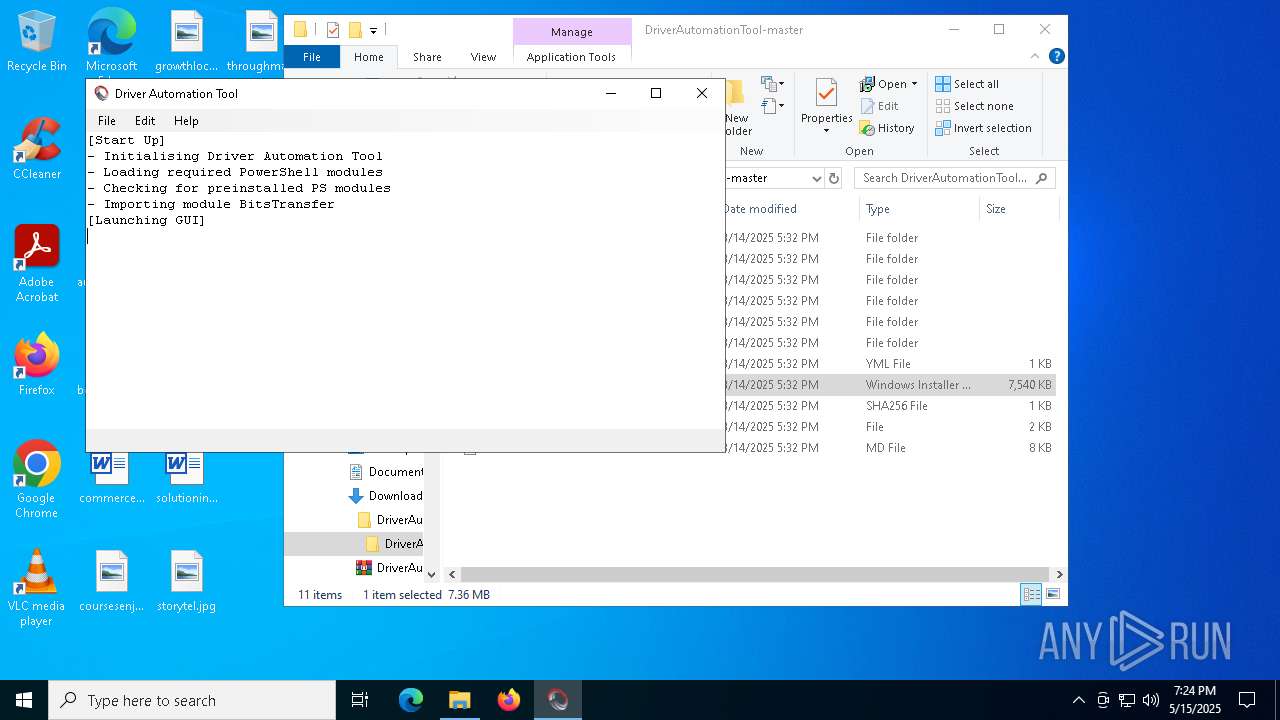Switch to large icons view in Explorer

click(1053, 594)
